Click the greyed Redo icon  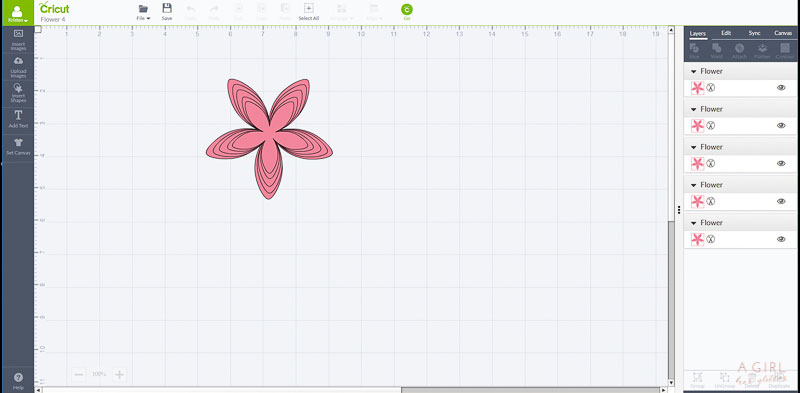coord(214,12)
